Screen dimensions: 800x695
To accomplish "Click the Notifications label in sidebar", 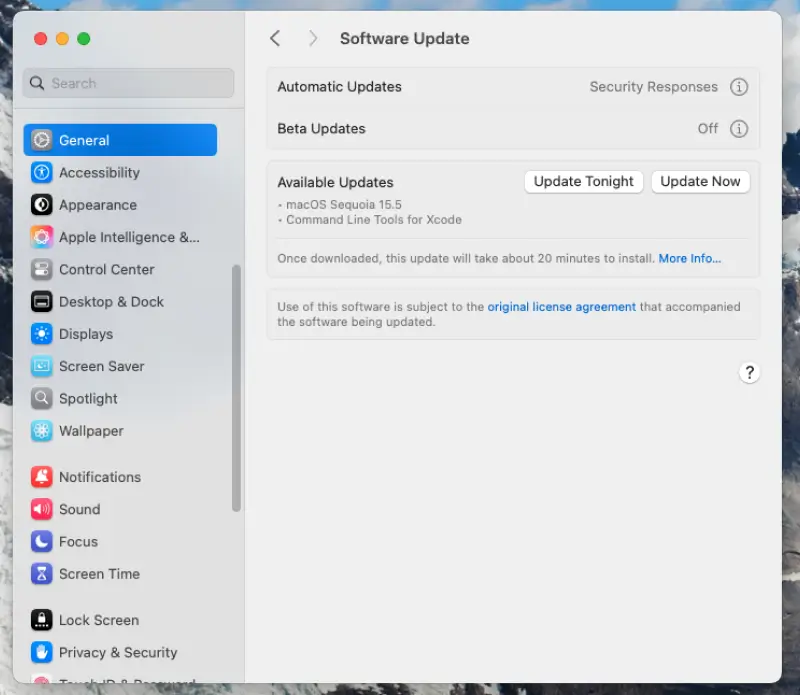I will pos(100,477).
